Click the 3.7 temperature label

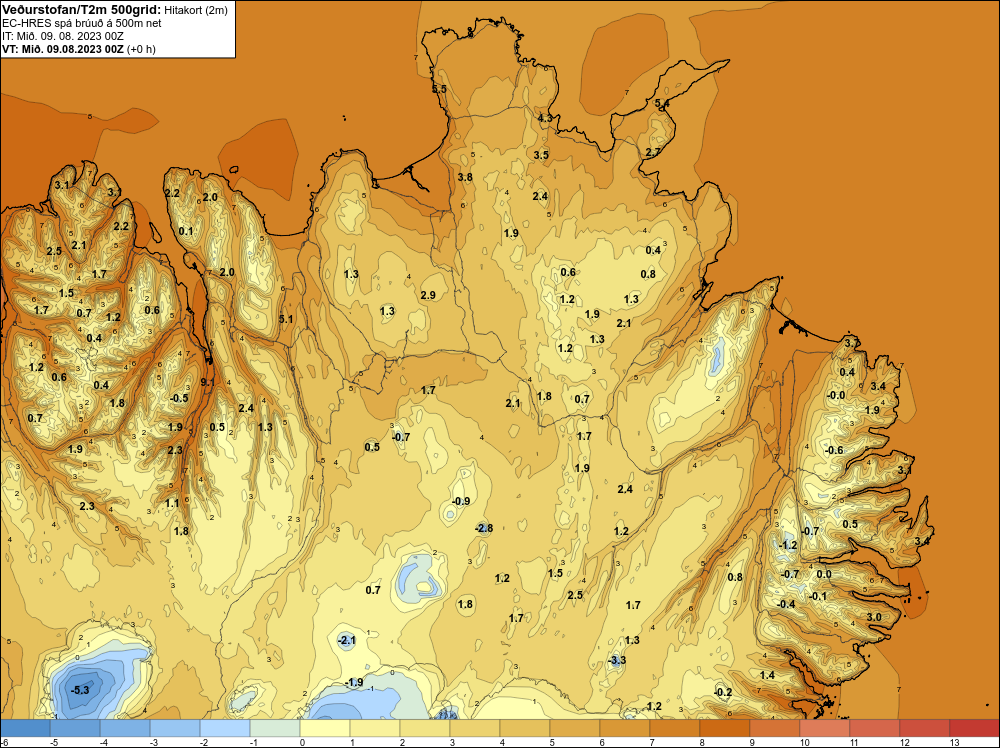(x=851, y=344)
